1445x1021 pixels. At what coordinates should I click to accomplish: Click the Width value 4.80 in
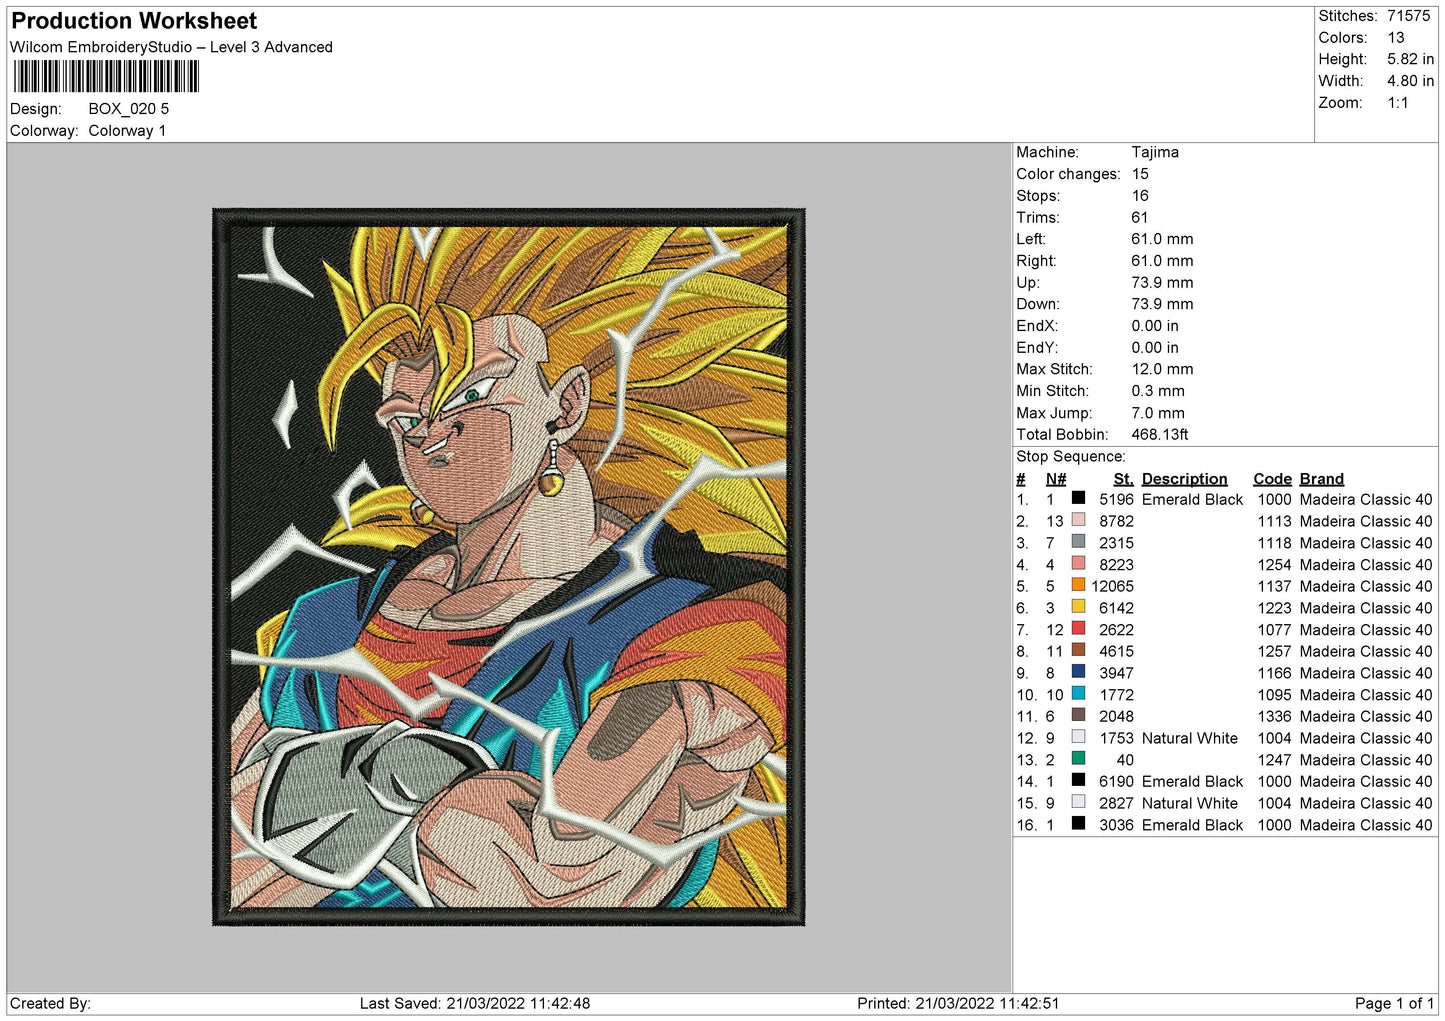tap(1410, 81)
